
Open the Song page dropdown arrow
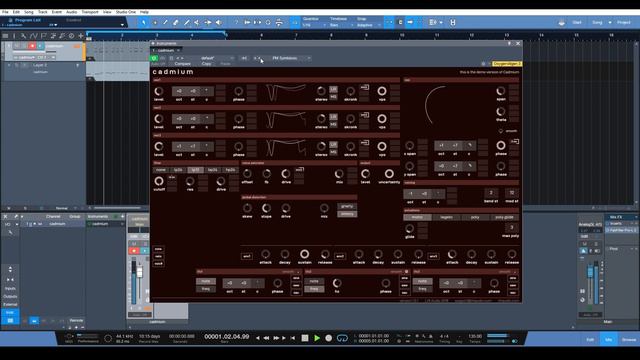pyautogui.click(x=610, y=22)
